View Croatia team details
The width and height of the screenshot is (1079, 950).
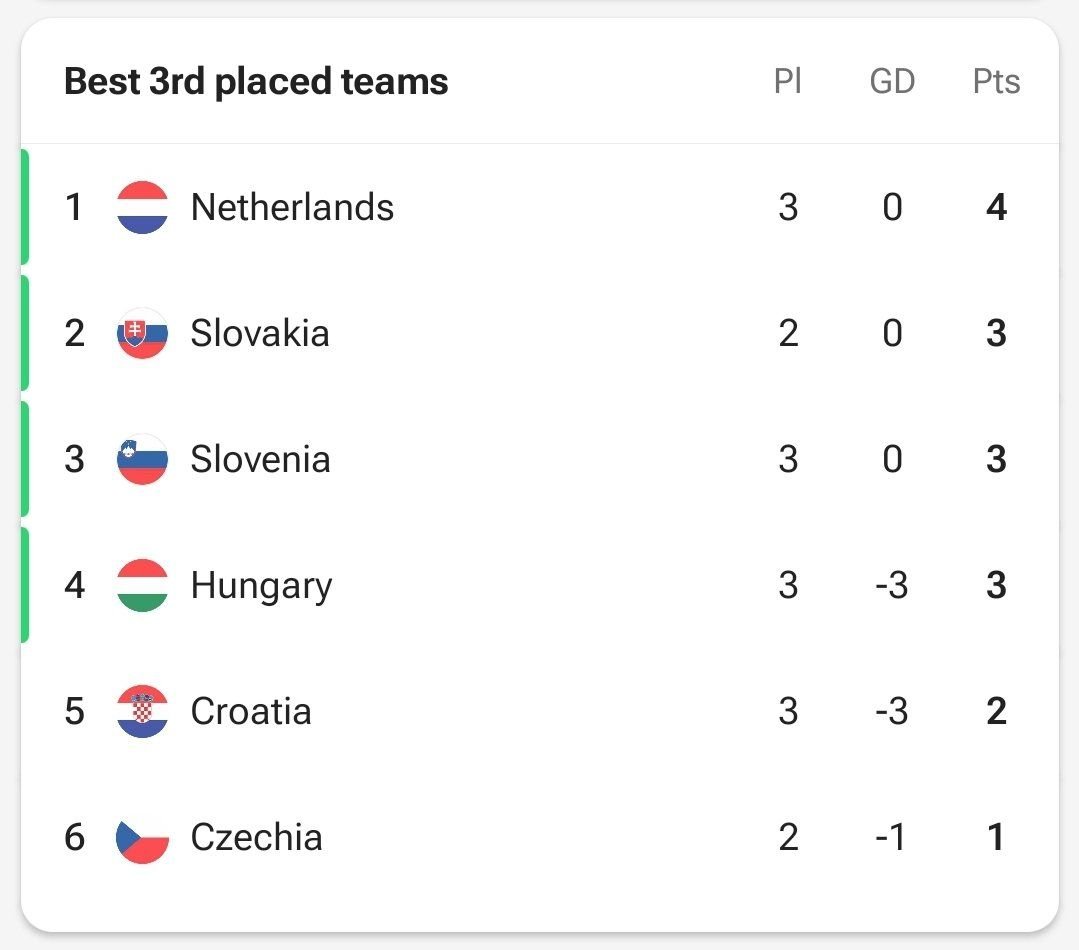[x=251, y=711]
